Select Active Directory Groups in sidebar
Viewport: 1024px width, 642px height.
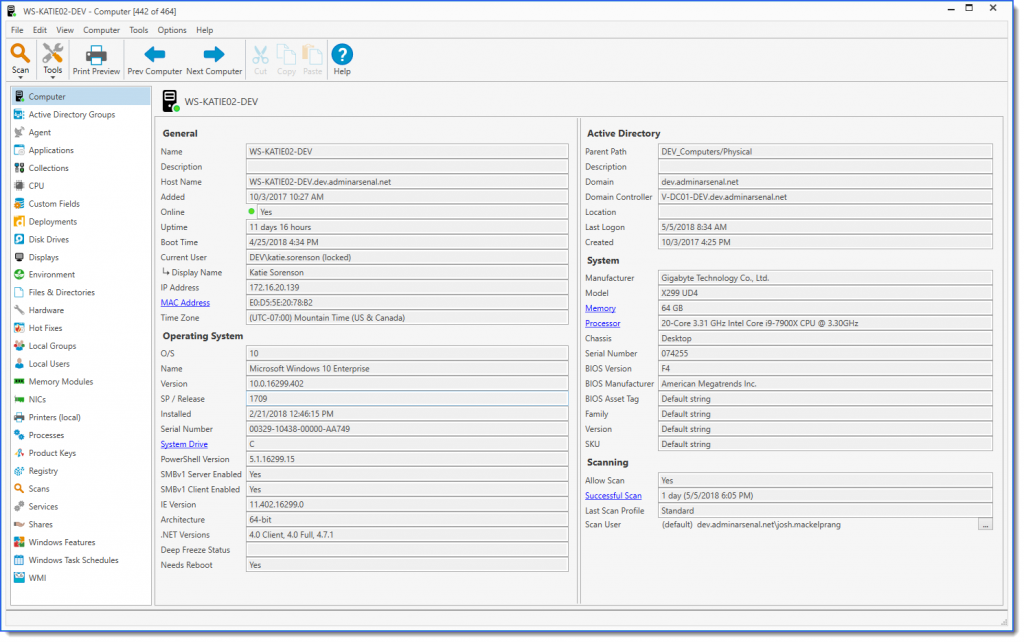coord(71,115)
